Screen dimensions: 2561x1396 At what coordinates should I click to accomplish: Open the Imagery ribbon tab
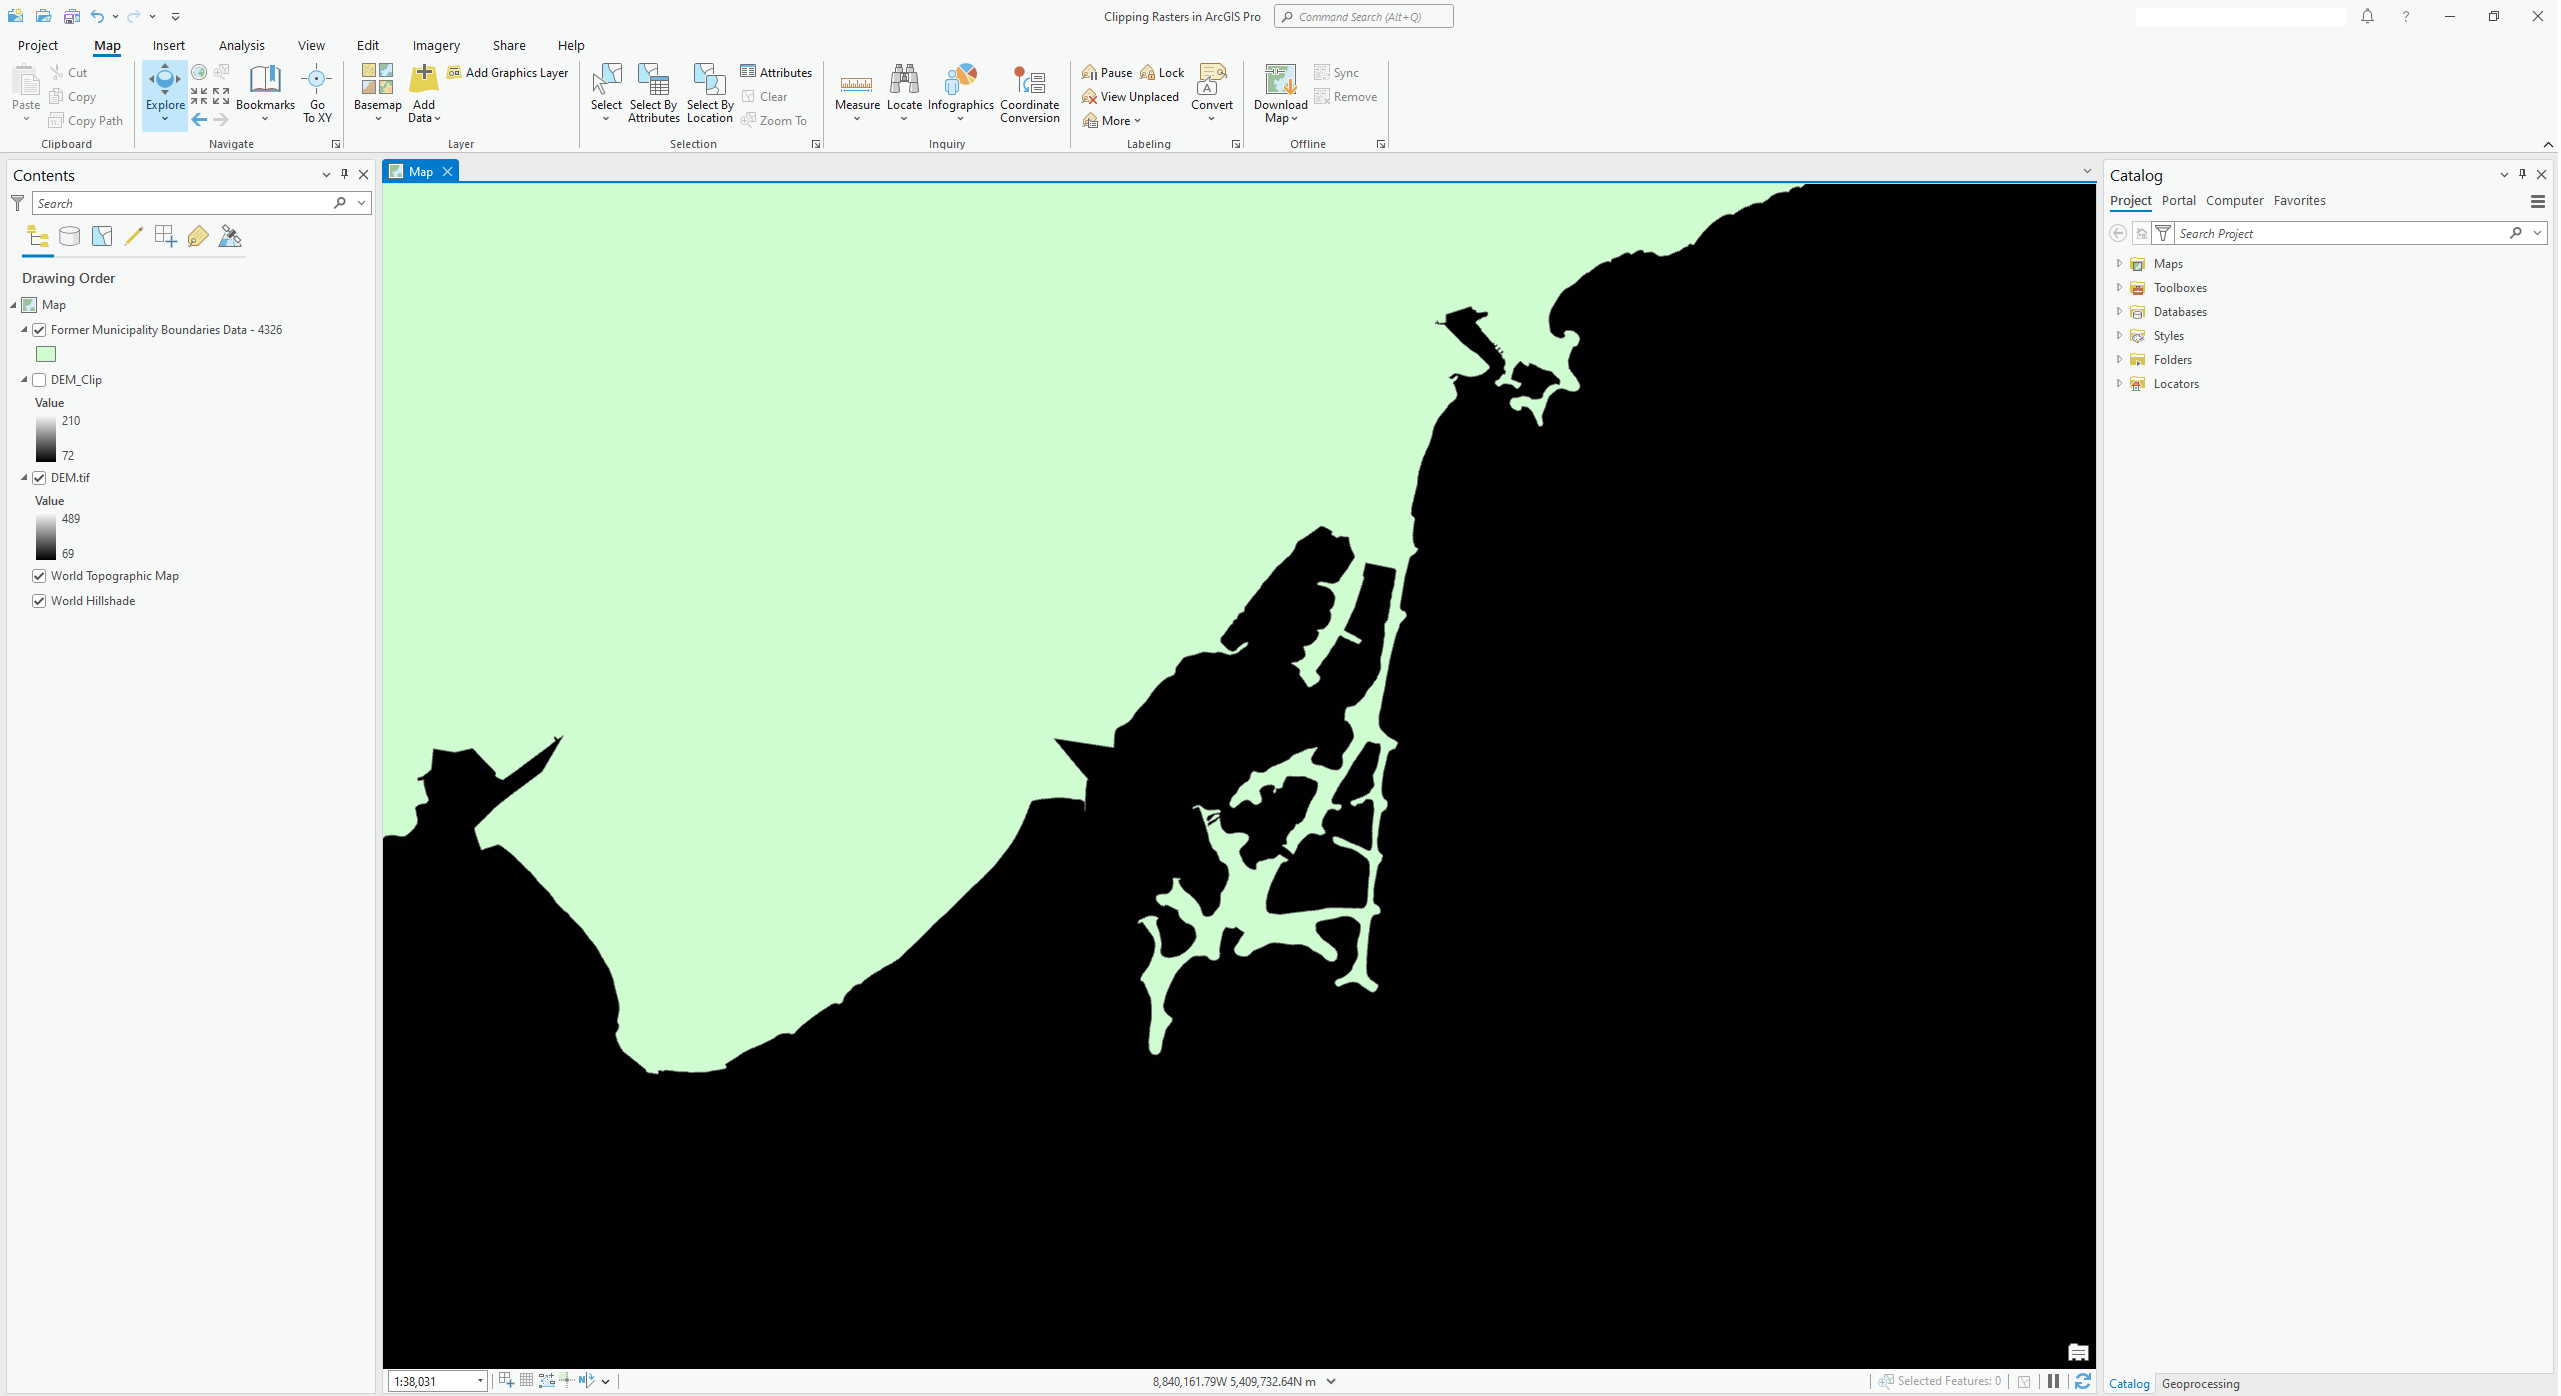click(x=435, y=45)
